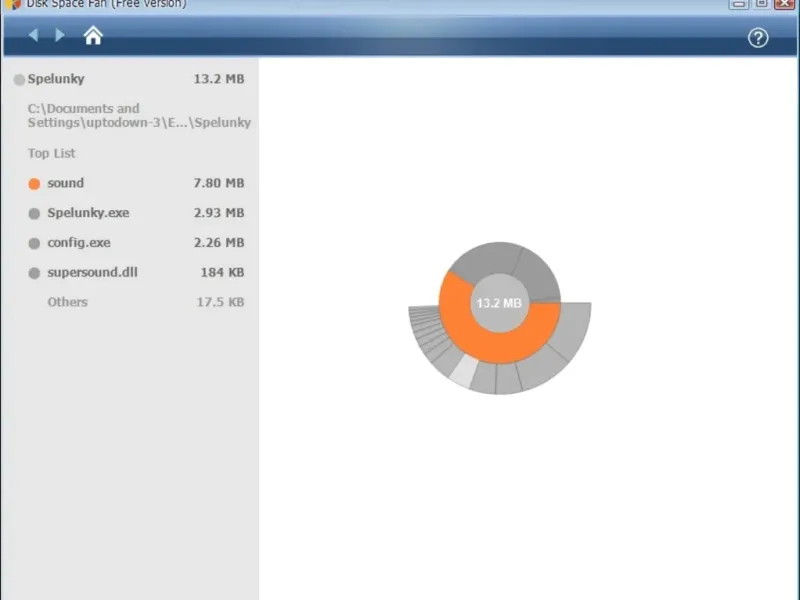Return to the home view
This screenshot has height=600, width=800.
(93, 36)
